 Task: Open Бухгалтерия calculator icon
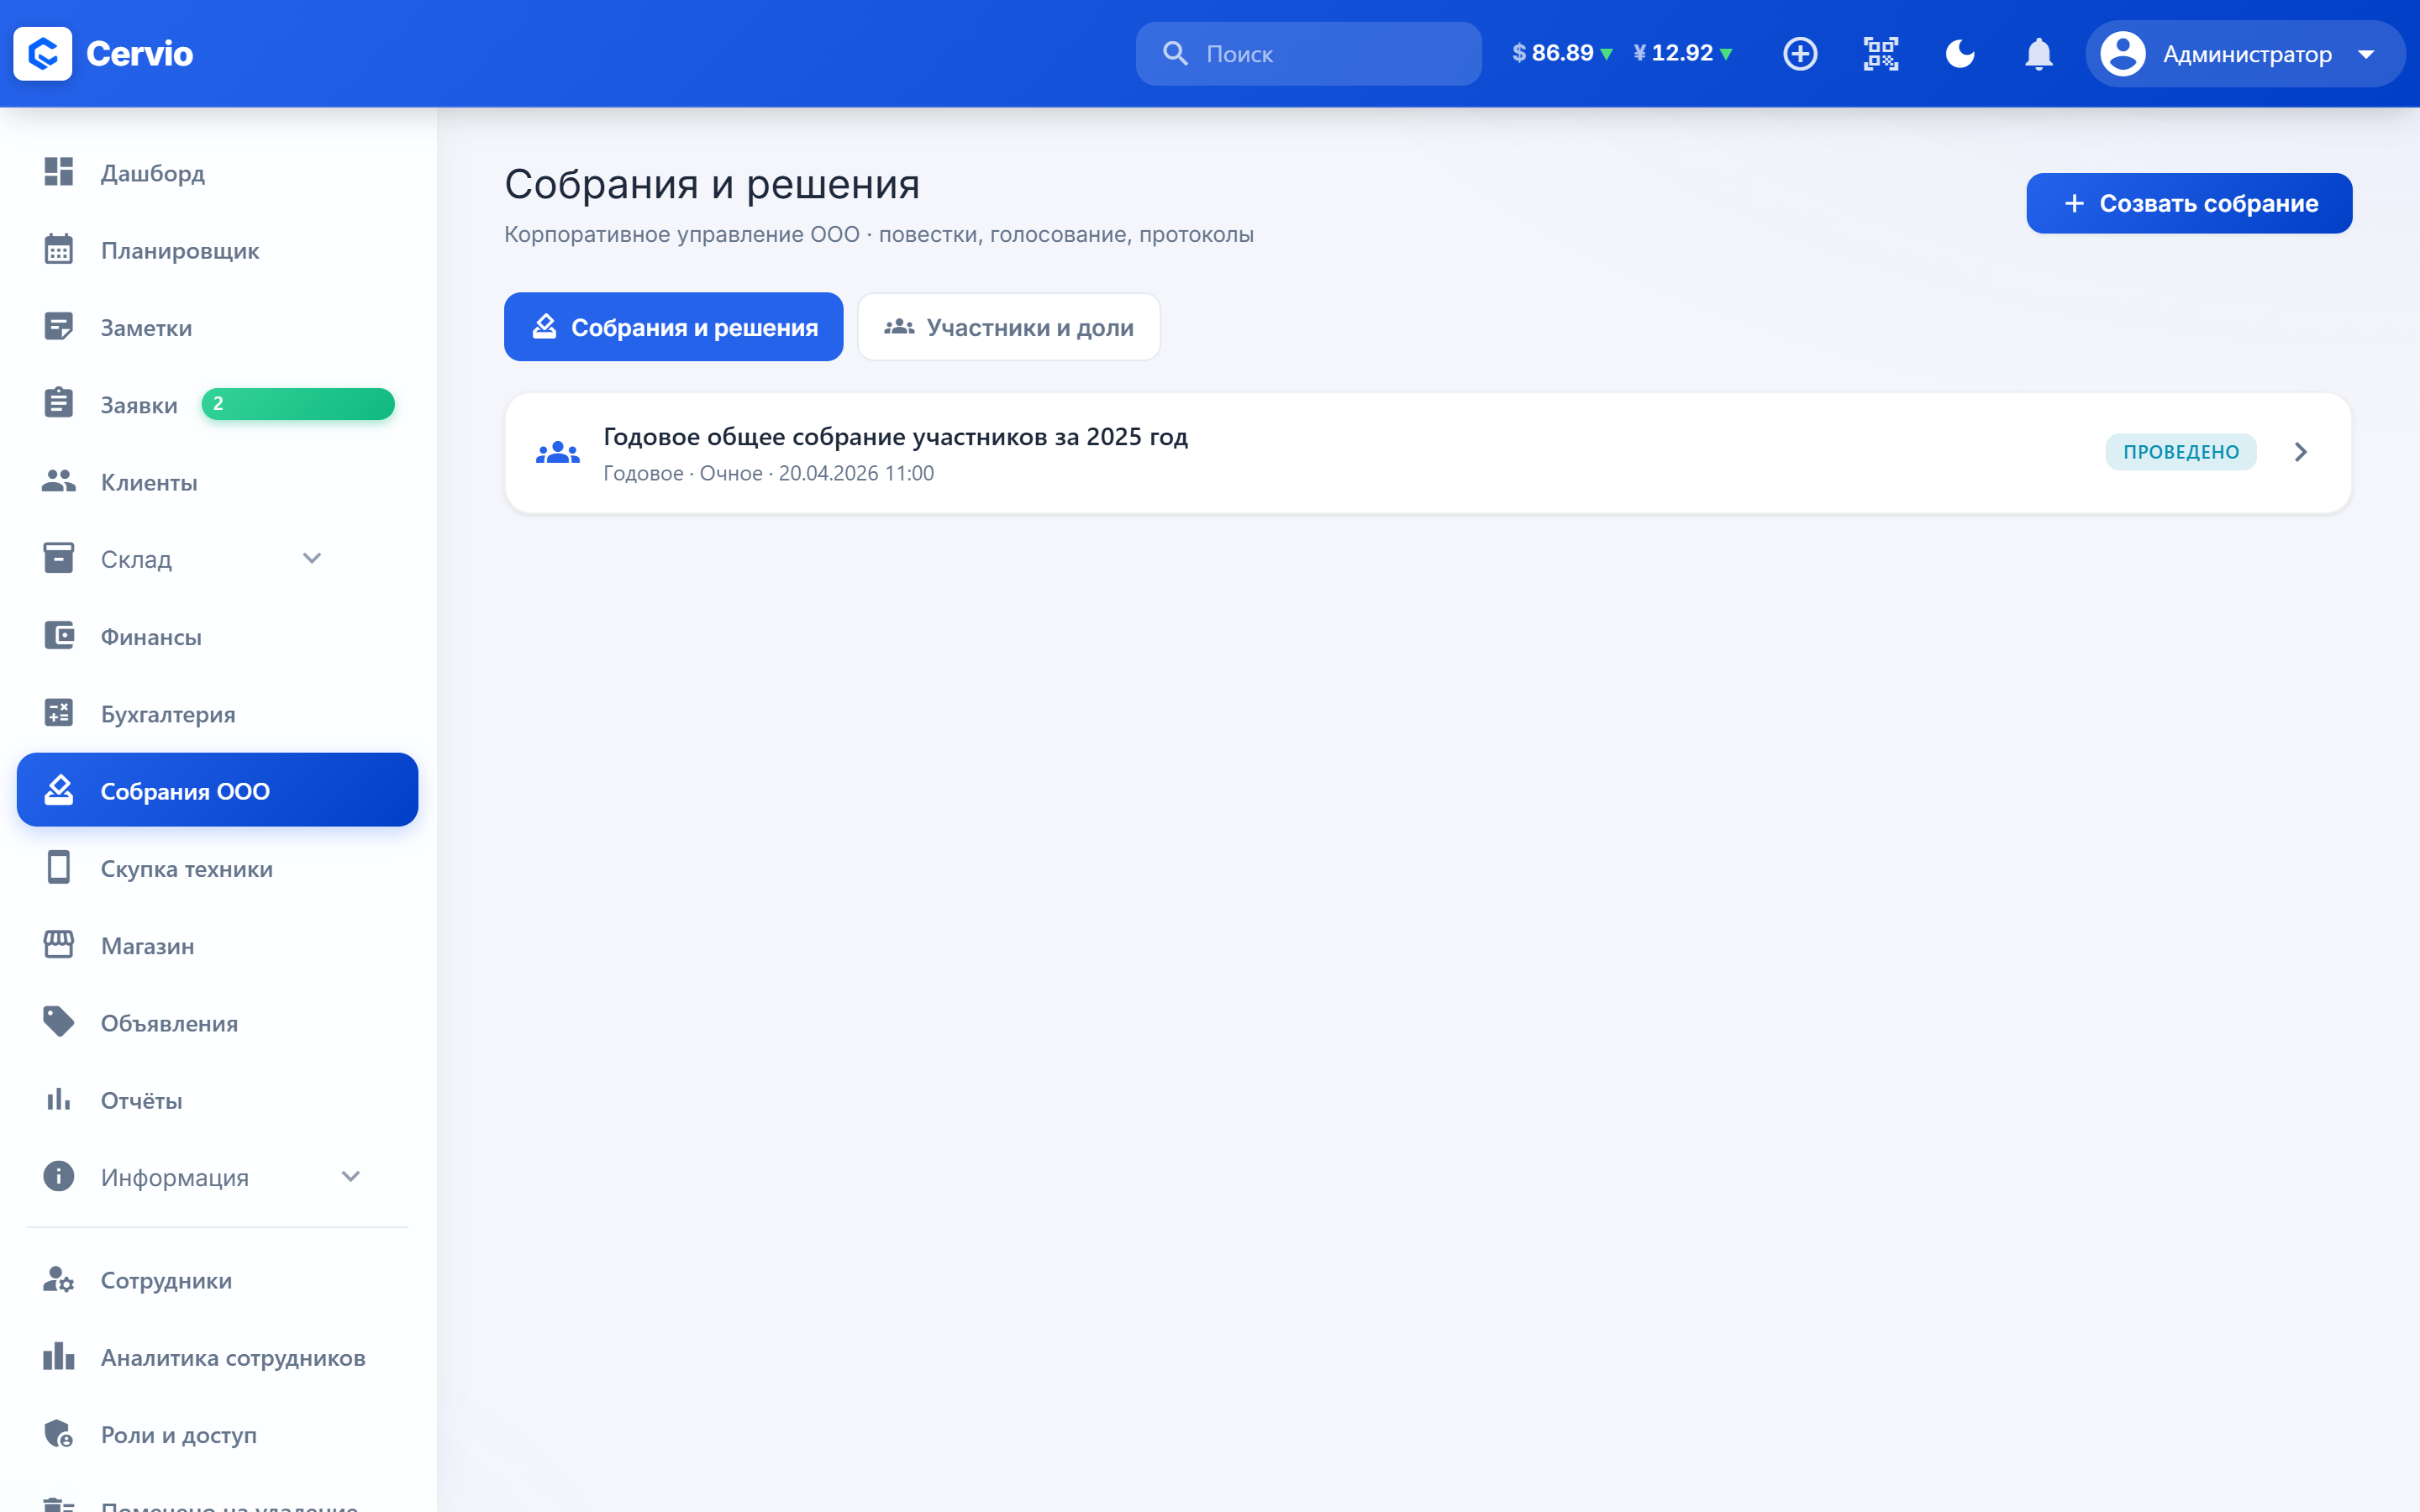59,713
